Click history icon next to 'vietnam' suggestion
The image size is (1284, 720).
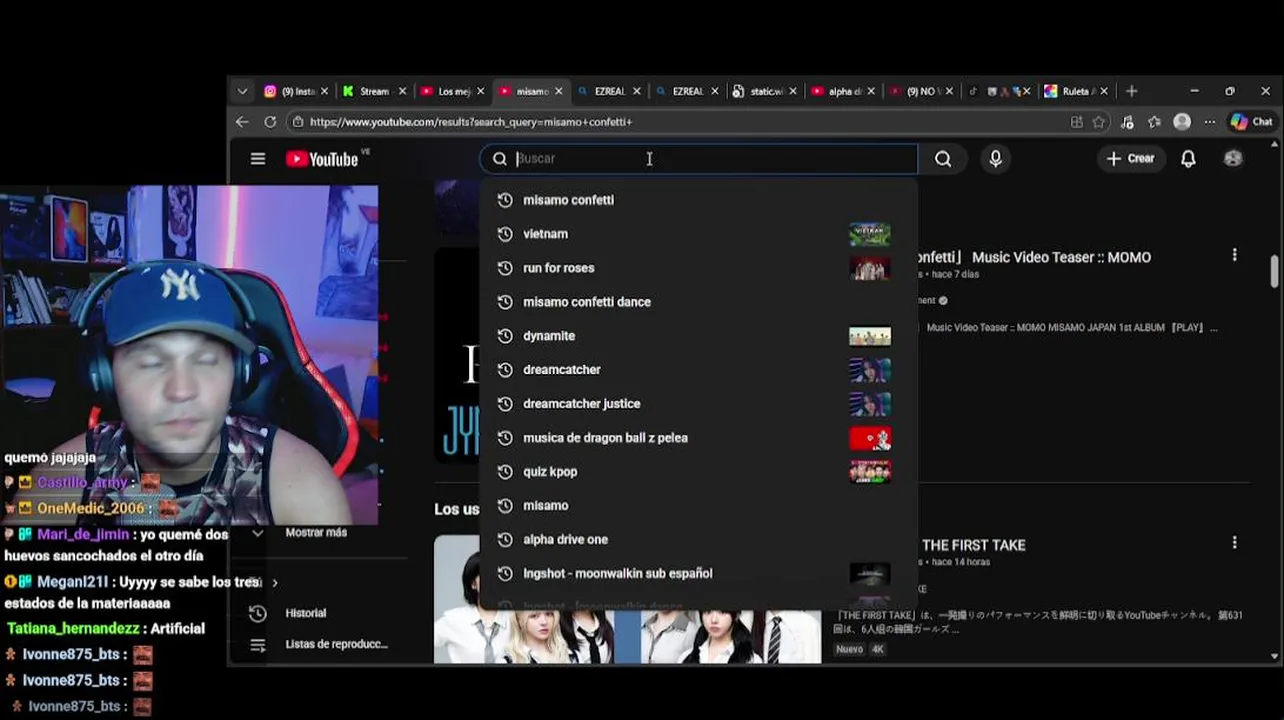(x=505, y=234)
